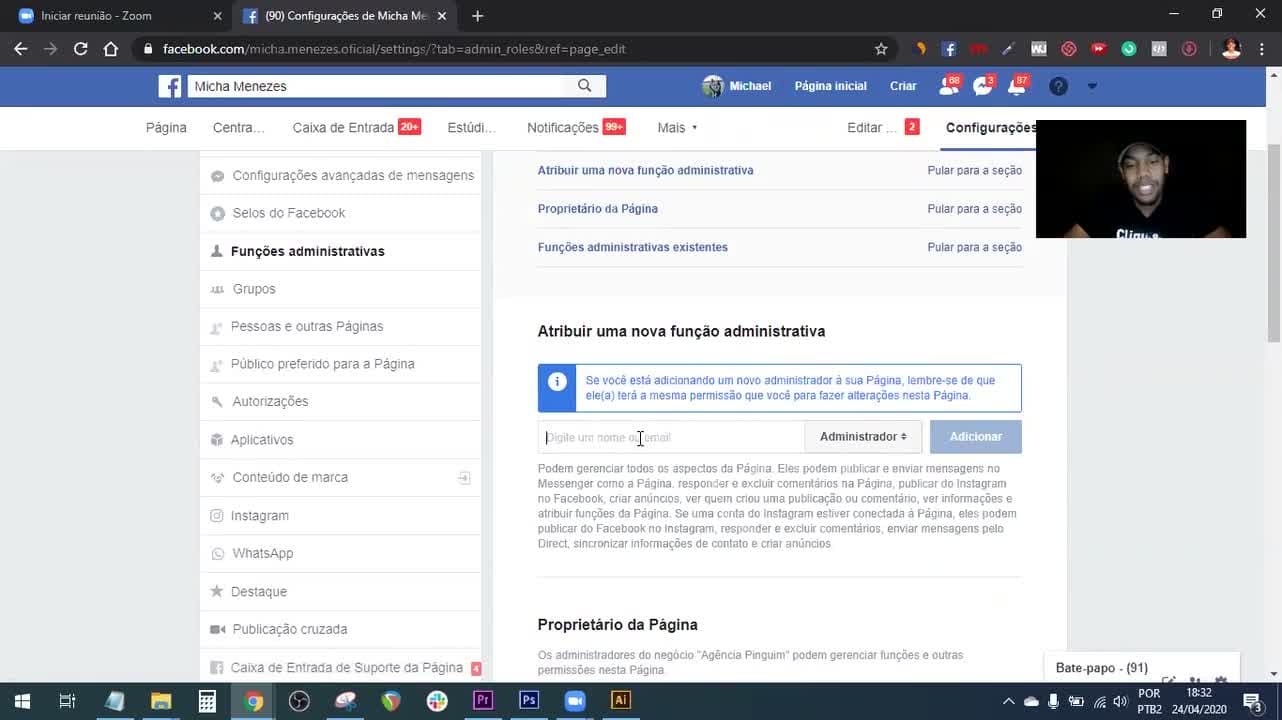Image resolution: width=1282 pixels, height=720 pixels.
Task: Click the eyedropper extension icon
Action: (1009, 49)
